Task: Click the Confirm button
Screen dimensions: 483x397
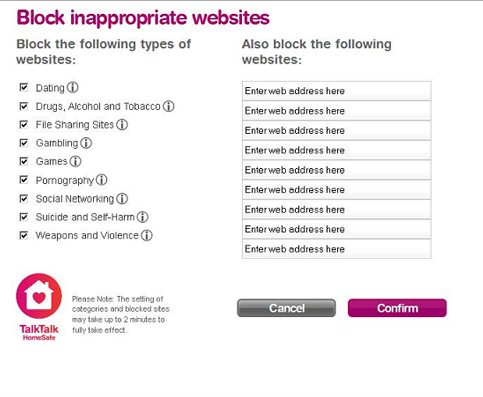Action: click(x=397, y=308)
